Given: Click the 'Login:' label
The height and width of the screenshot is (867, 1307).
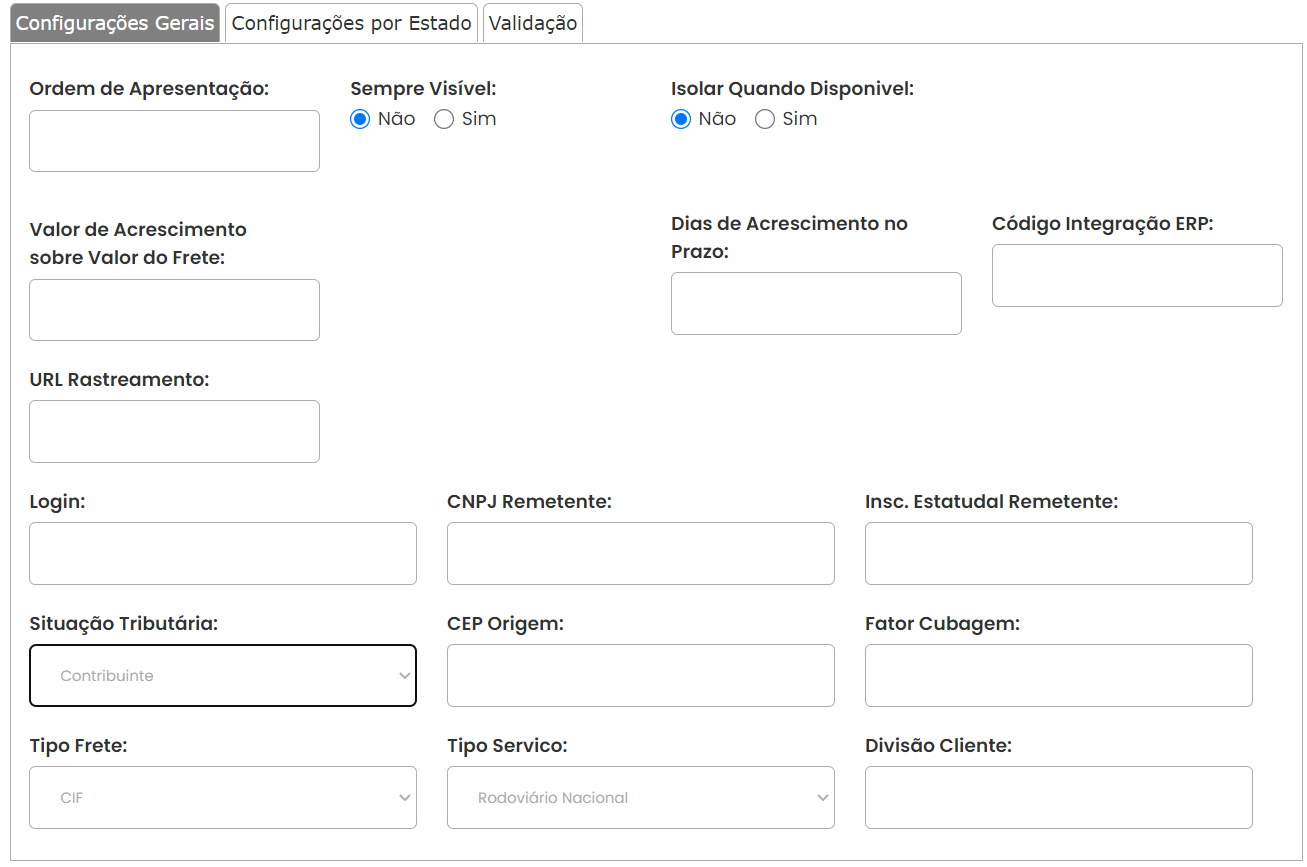Looking at the screenshot, I should click(x=58, y=501).
